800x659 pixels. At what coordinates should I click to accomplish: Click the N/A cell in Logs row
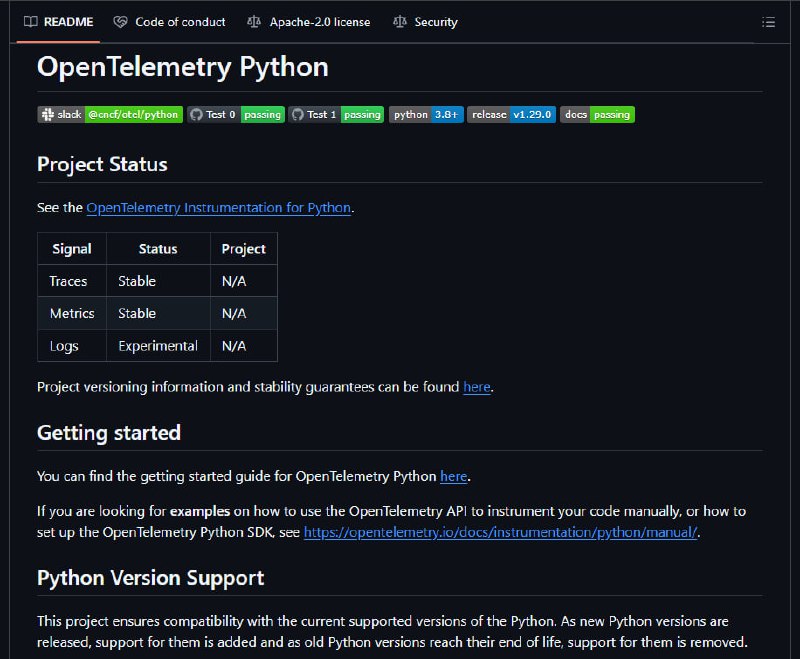pyautogui.click(x=244, y=346)
